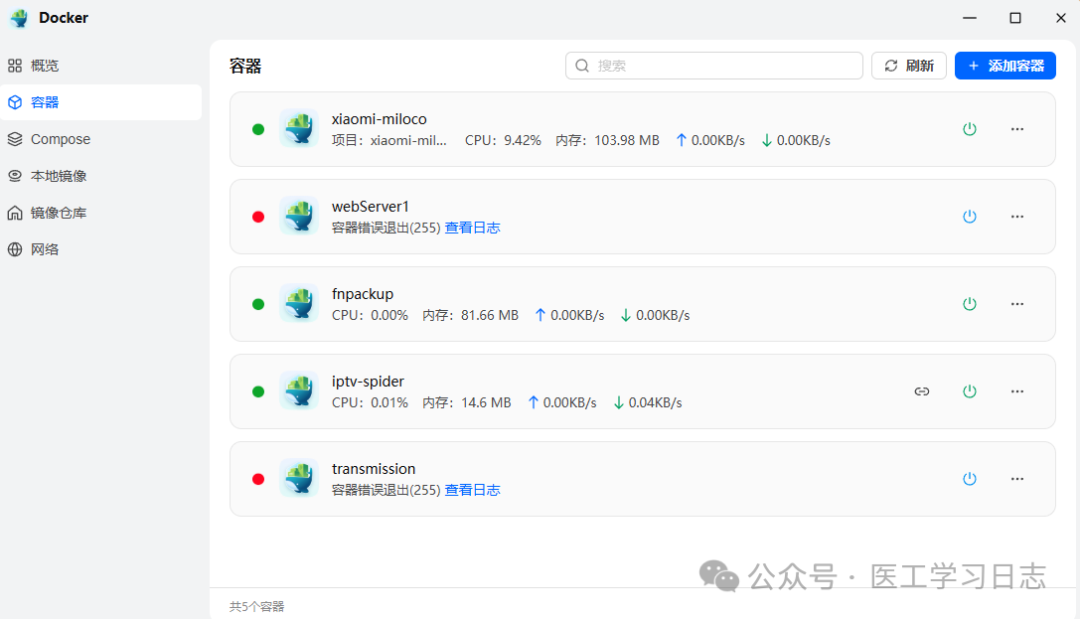Start the transmission container power toggle
The width and height of the screenshot is (1080, 619).
click(969, 478)
